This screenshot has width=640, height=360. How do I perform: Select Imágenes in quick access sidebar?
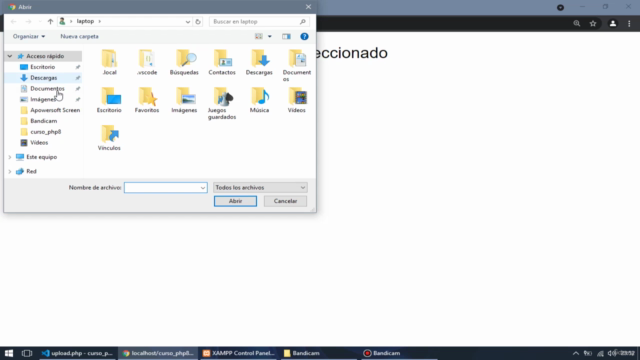(x=42, y=99)
